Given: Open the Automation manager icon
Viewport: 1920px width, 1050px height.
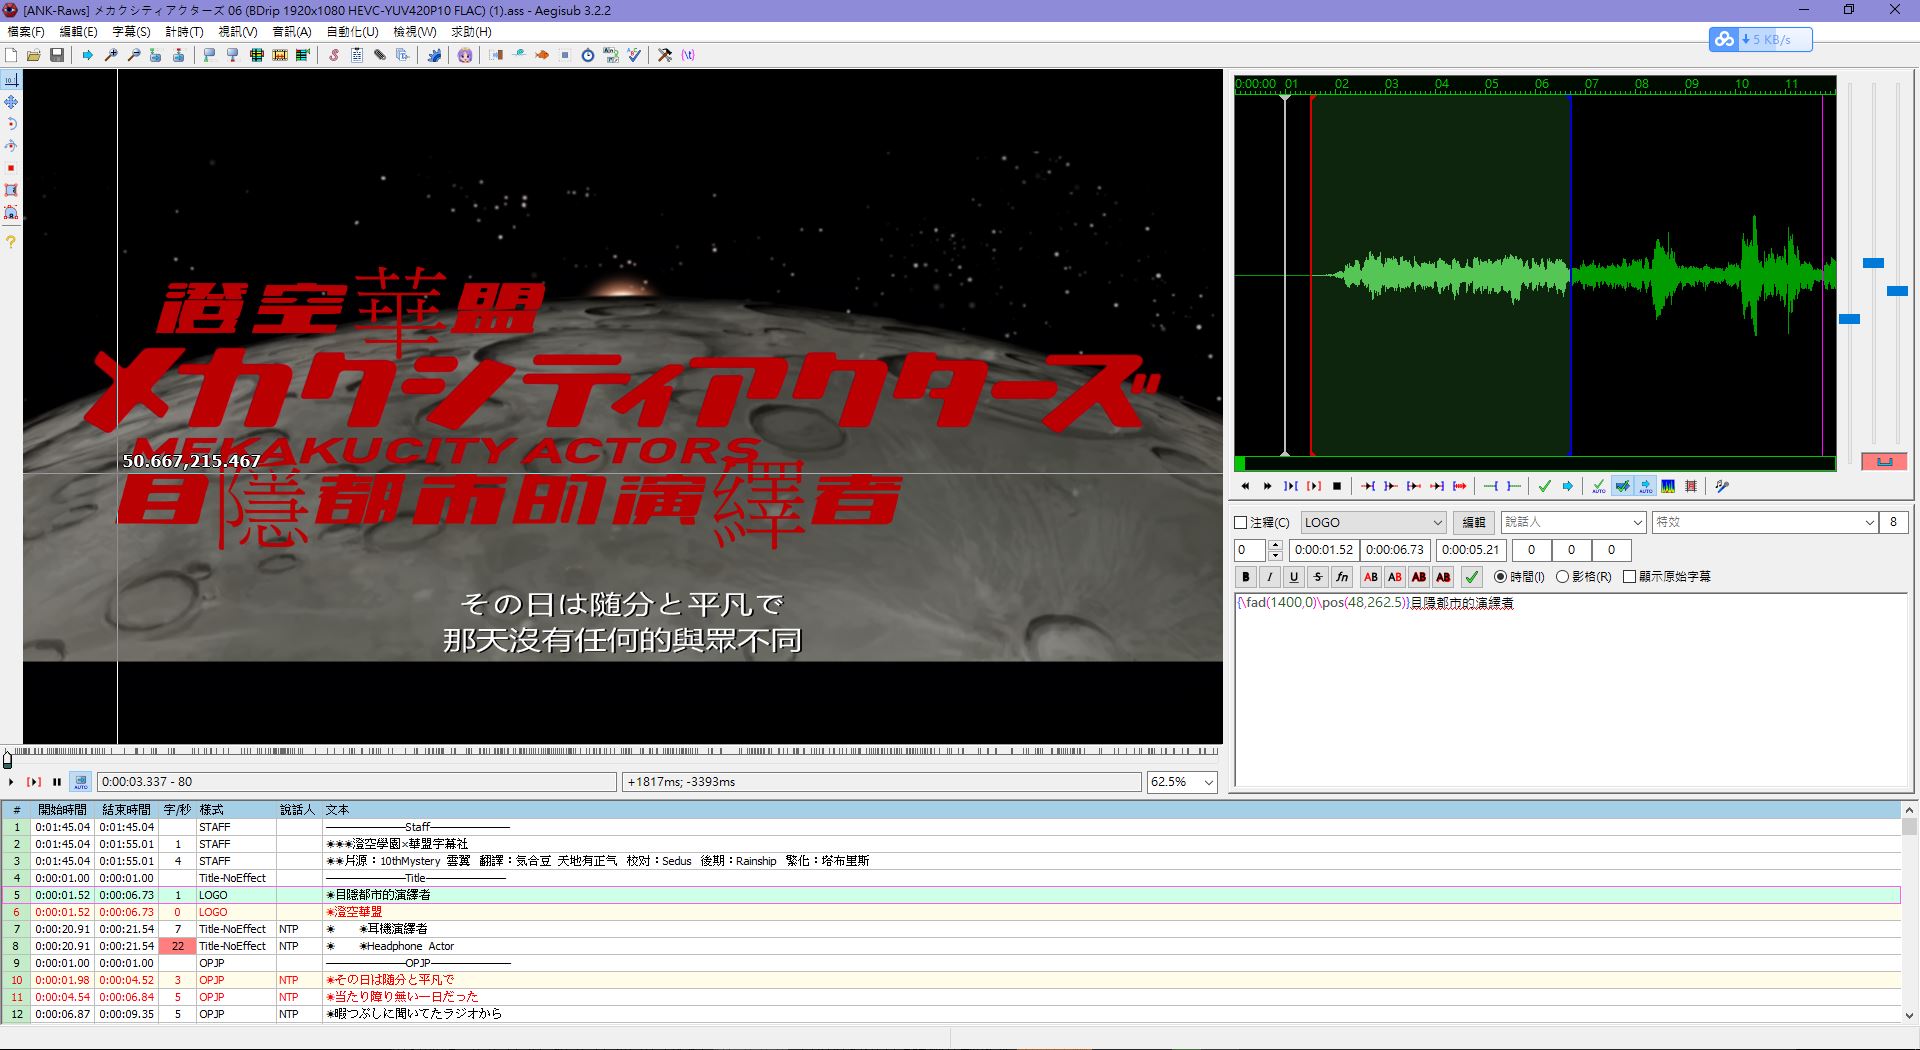Looking at the screenshot, I should [434, 55].
